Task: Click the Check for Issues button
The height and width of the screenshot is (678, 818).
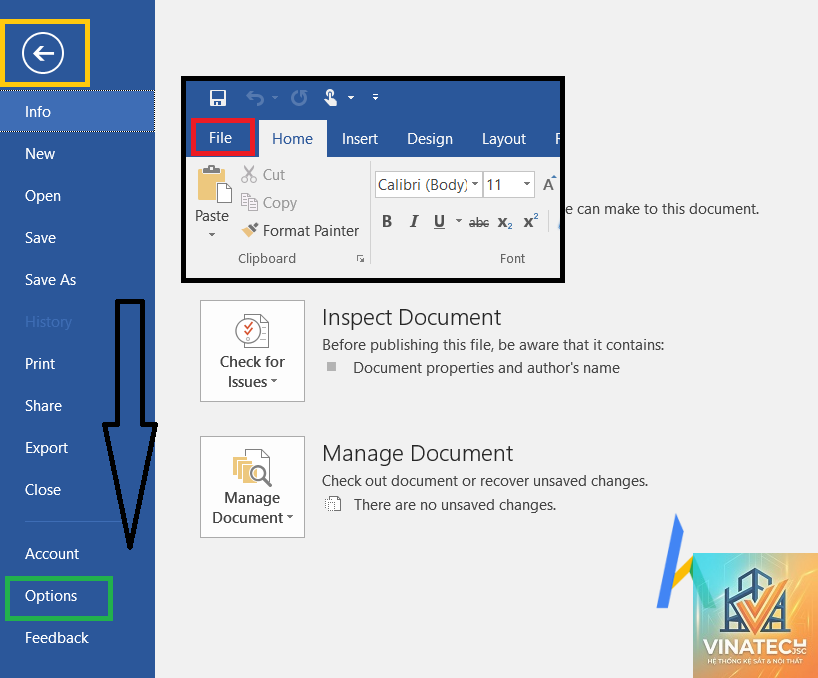Action: (x=252, y=351)
